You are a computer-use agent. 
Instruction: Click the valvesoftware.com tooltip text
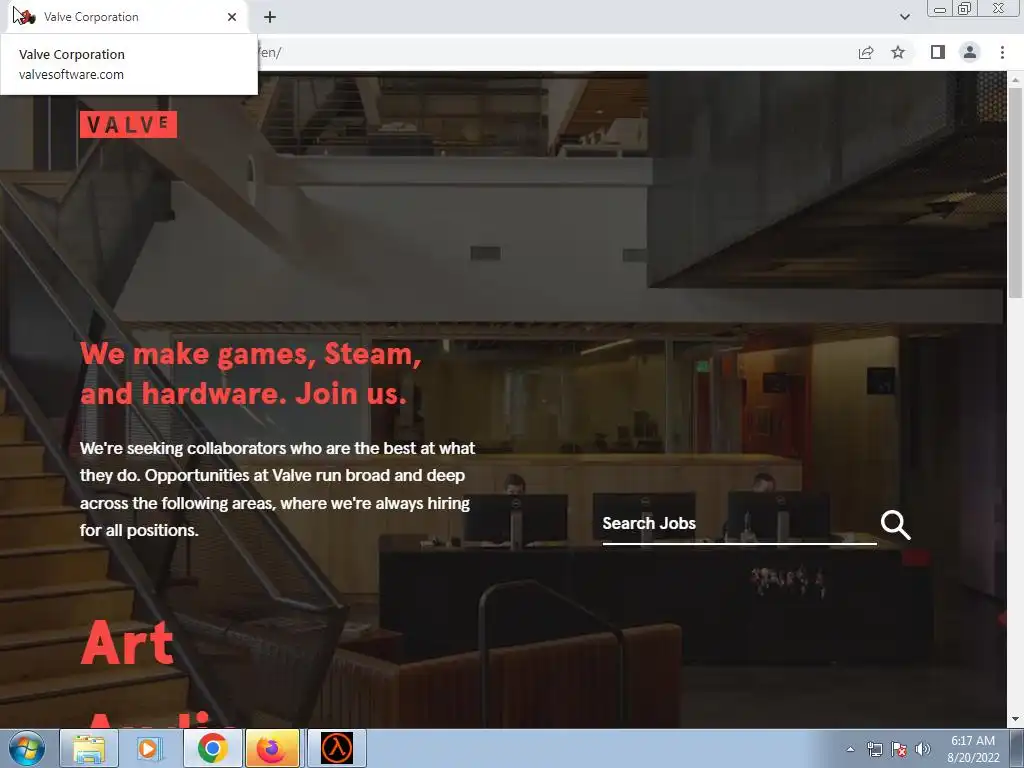[x=71, y=74]
